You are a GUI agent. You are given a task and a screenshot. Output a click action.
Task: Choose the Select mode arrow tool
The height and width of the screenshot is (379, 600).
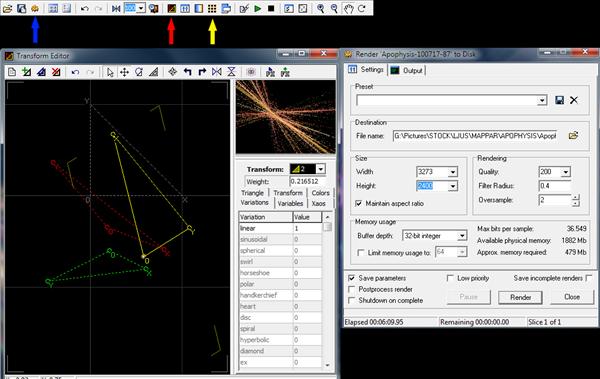(x=110, y=72)
